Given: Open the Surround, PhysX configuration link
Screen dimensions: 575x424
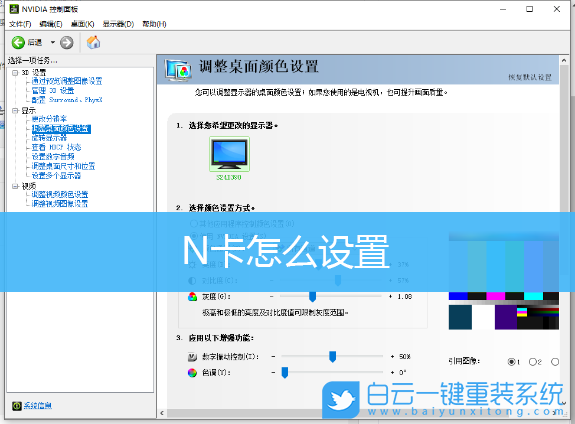Looking at the screenshot, I should tap(67, 100).
